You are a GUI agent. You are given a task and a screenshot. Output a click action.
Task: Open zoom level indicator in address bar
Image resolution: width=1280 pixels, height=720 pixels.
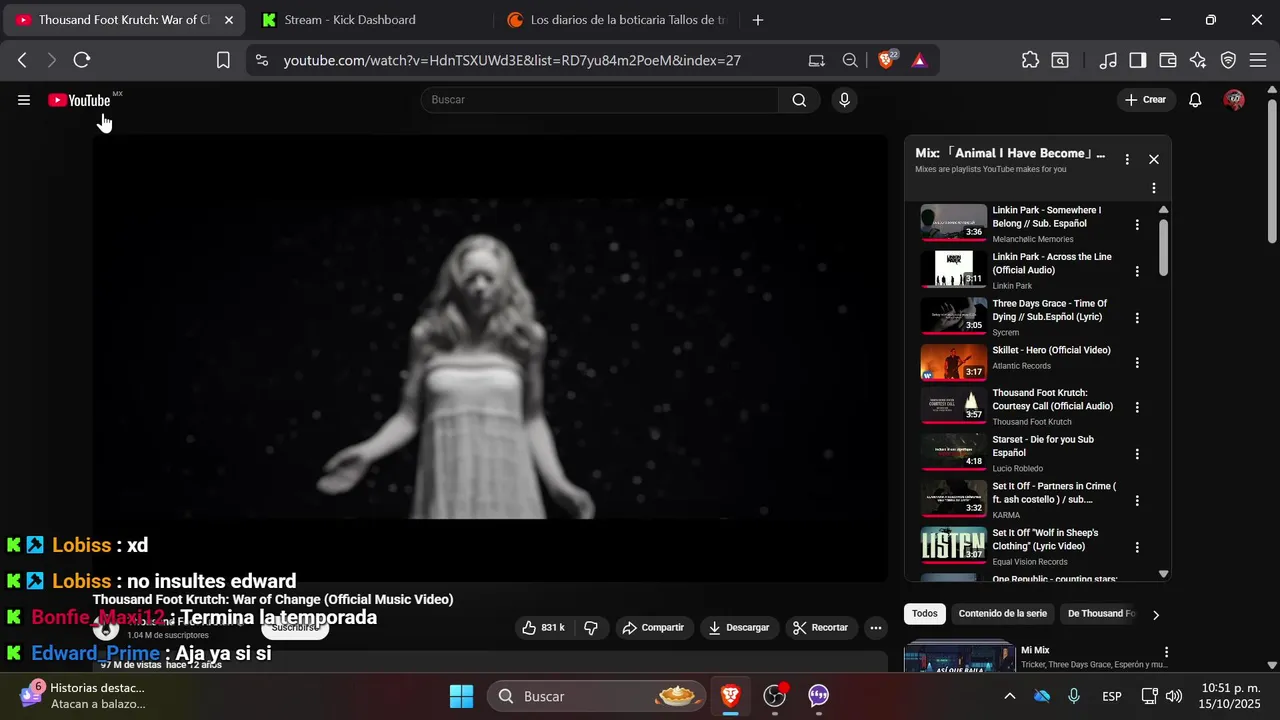pos(850,60)
